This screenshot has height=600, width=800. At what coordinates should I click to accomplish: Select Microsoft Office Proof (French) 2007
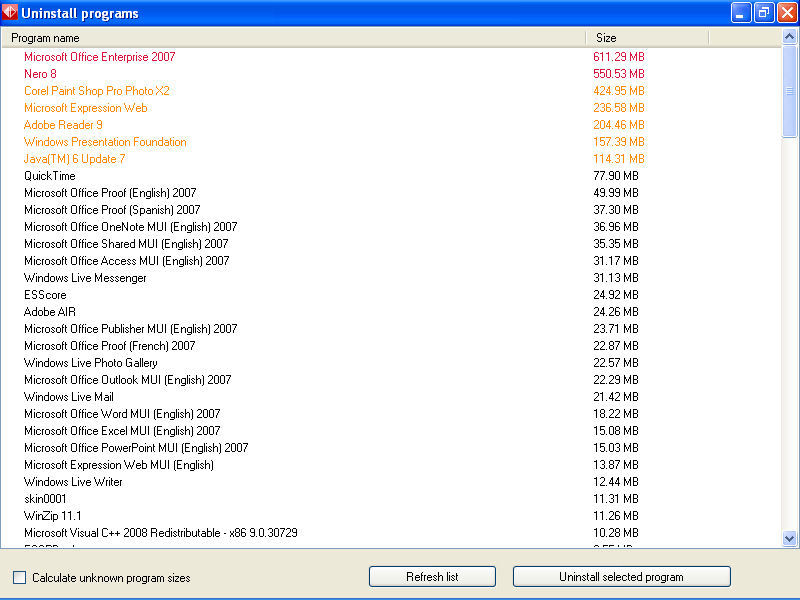[x=110, y=346]
